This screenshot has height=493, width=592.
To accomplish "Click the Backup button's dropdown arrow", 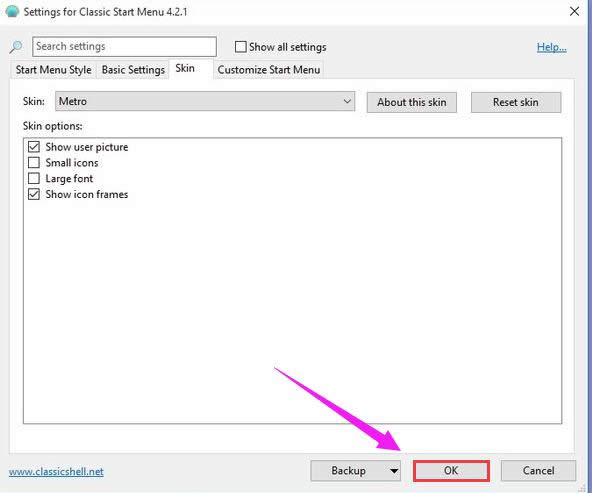I will pyautogui.click(x=394, y=471).
